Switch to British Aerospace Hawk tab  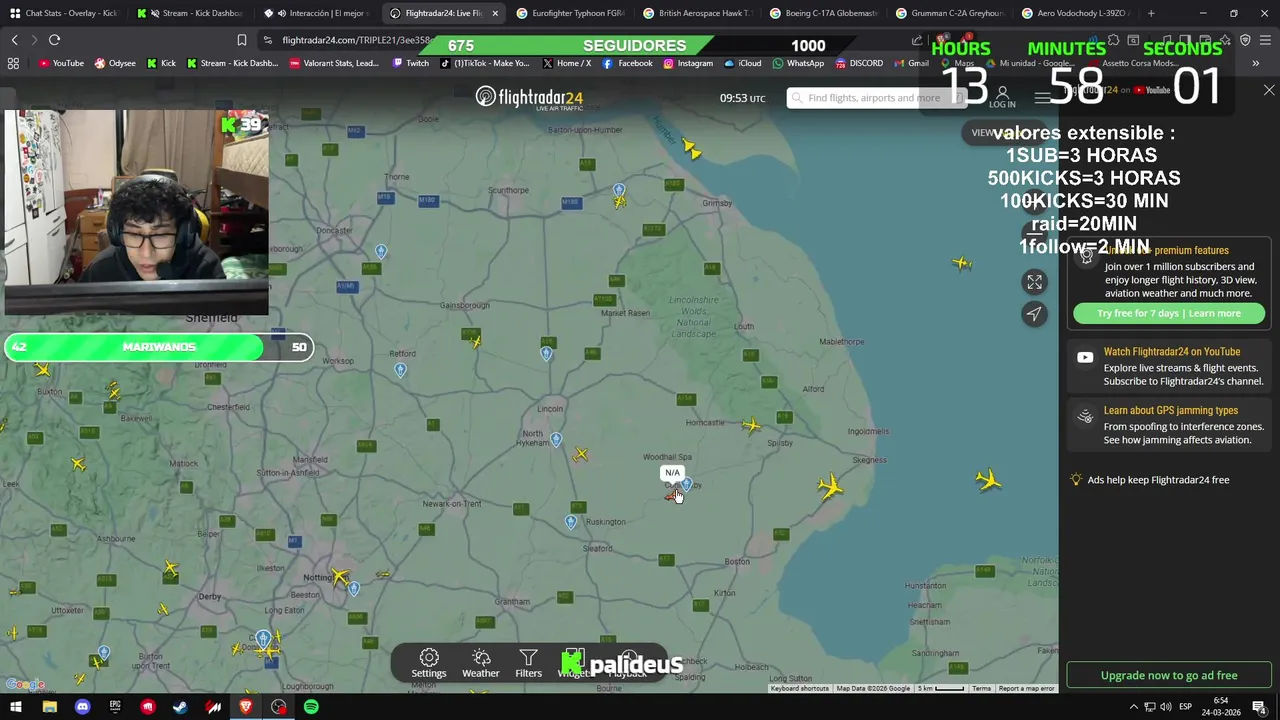(700, 13)
